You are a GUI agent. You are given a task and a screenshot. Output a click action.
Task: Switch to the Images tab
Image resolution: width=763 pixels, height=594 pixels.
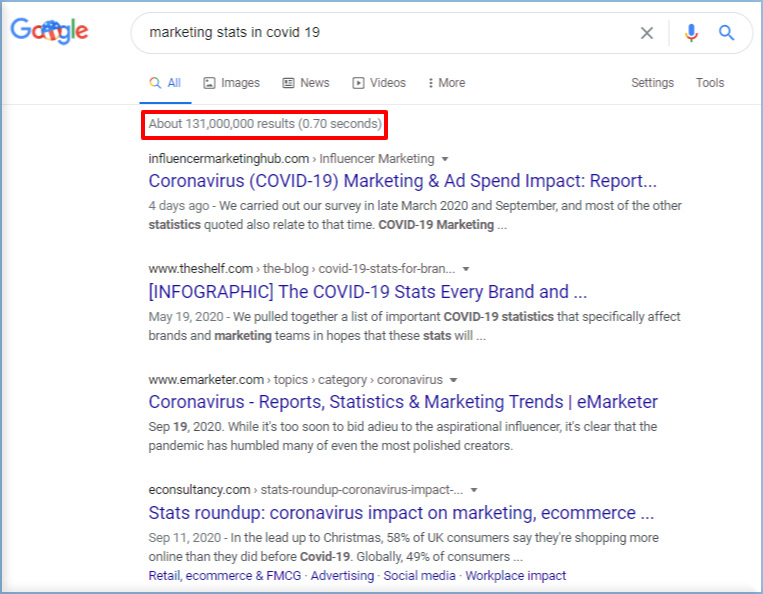[x=232, y=83]
